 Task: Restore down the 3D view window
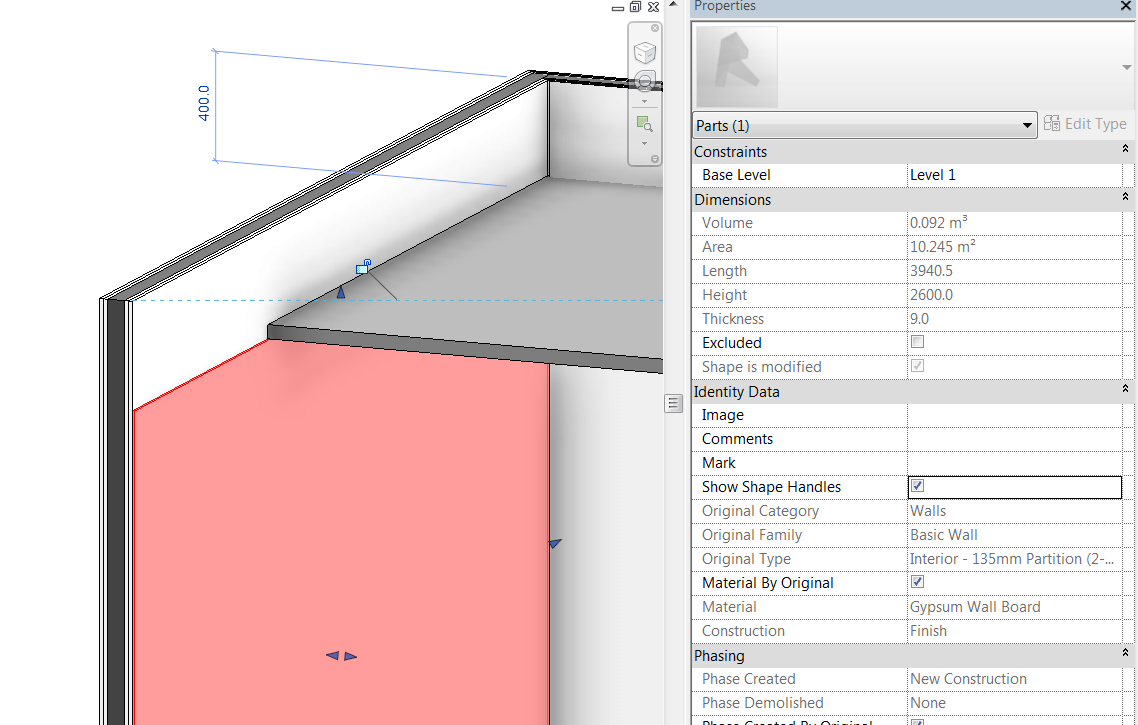pos(636,7)
